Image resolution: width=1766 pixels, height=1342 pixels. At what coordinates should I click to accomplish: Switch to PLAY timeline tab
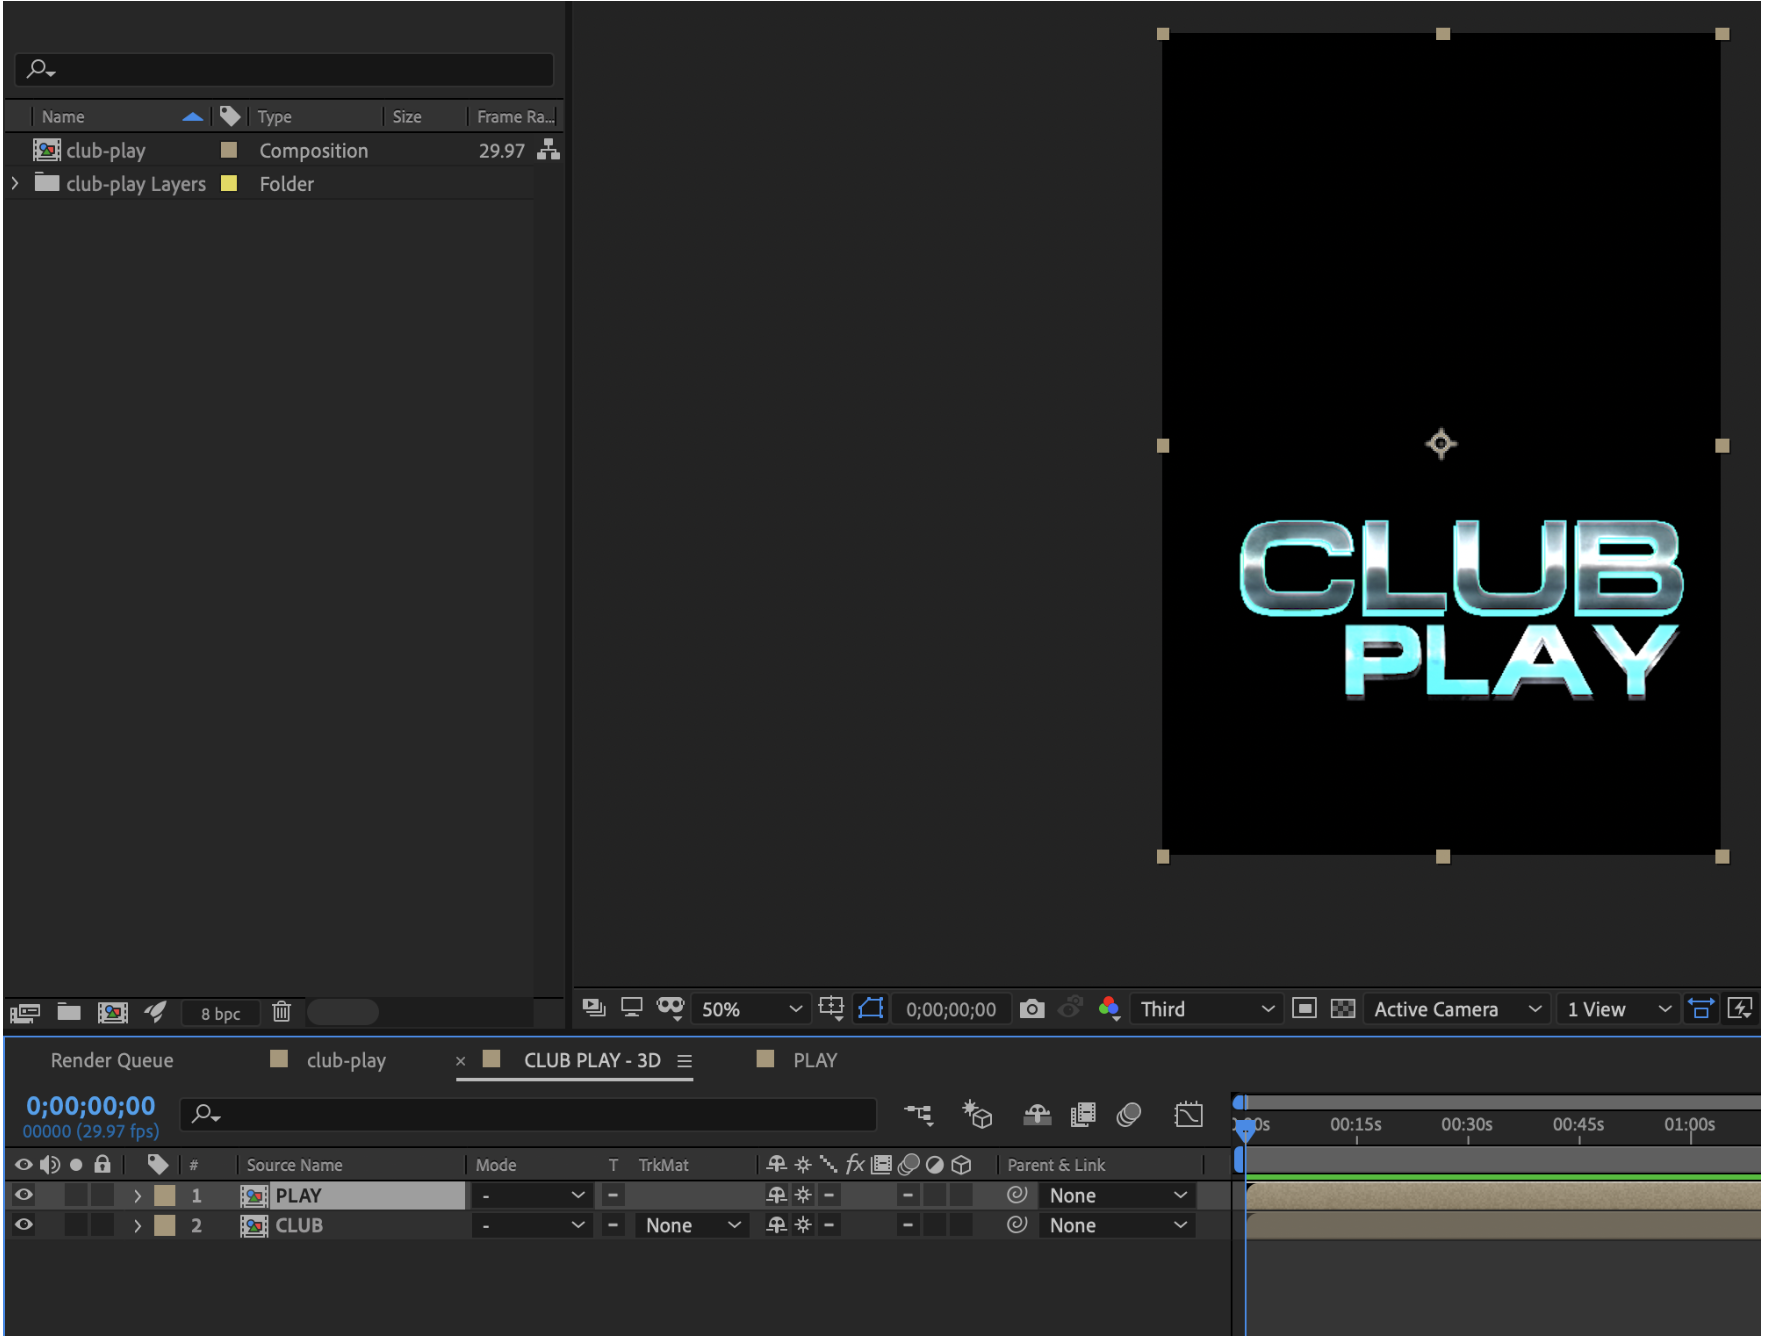[x=815, y=1060]
